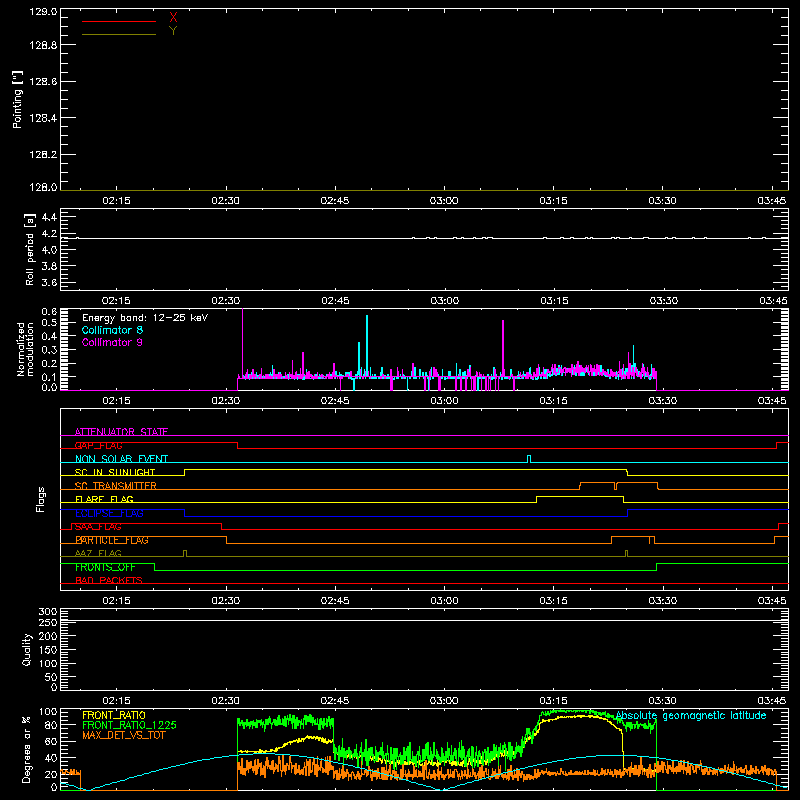Click the olive Y legend line
The image size is (800, 800).
[118, 34]
